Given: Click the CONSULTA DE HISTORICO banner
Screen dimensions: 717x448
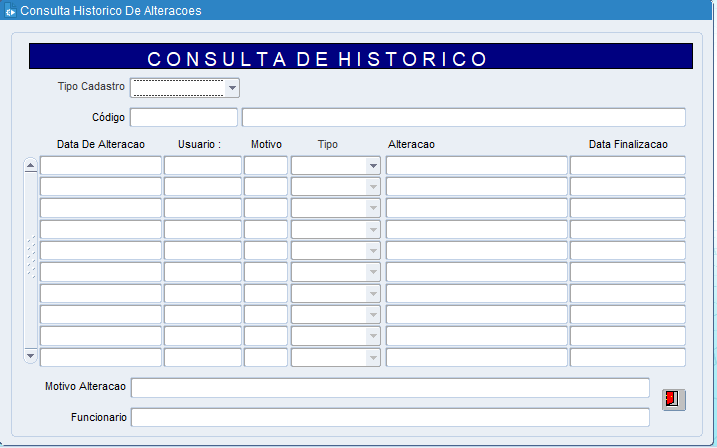Looking at the screenshot, I should pyautogui.click(x=361, y=56).
